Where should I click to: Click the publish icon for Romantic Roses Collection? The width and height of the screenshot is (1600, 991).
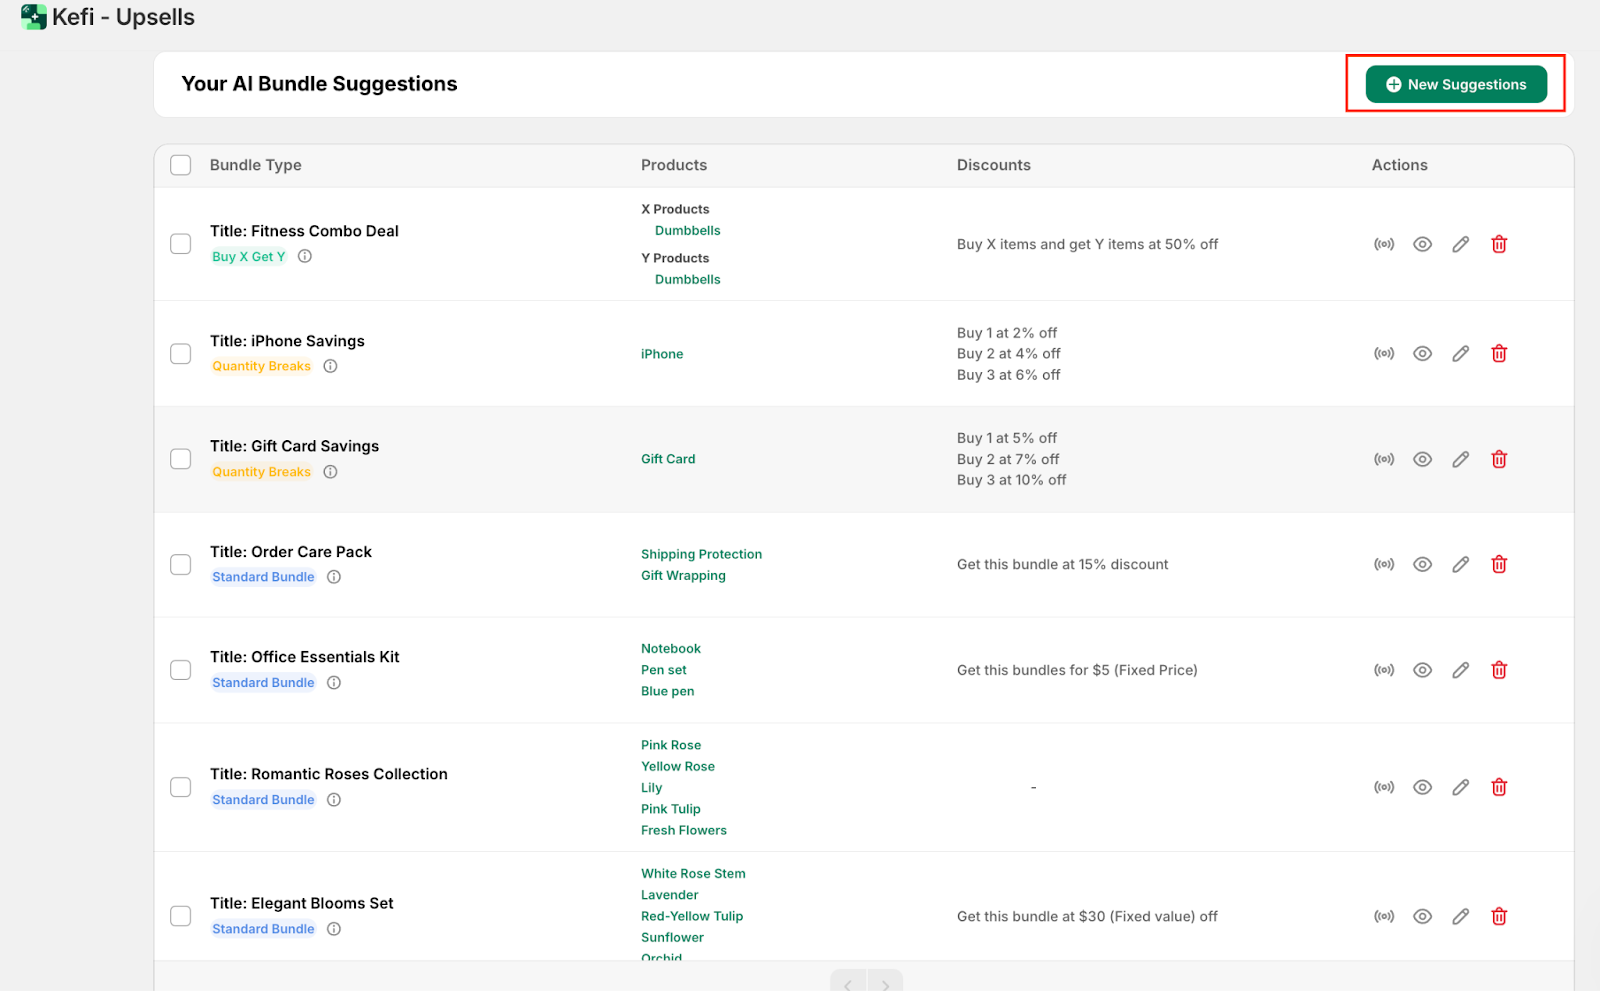point(1384,787)
